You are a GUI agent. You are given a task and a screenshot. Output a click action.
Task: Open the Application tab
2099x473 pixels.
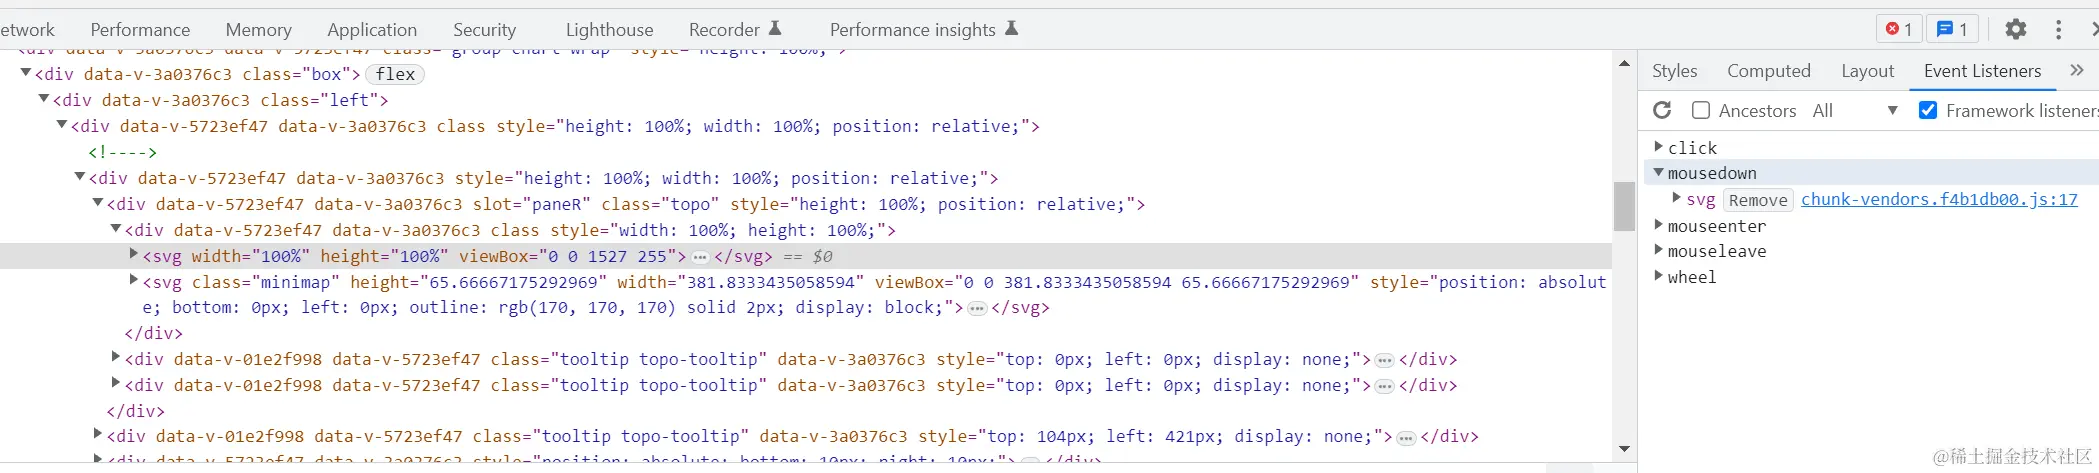coord(372,30)
